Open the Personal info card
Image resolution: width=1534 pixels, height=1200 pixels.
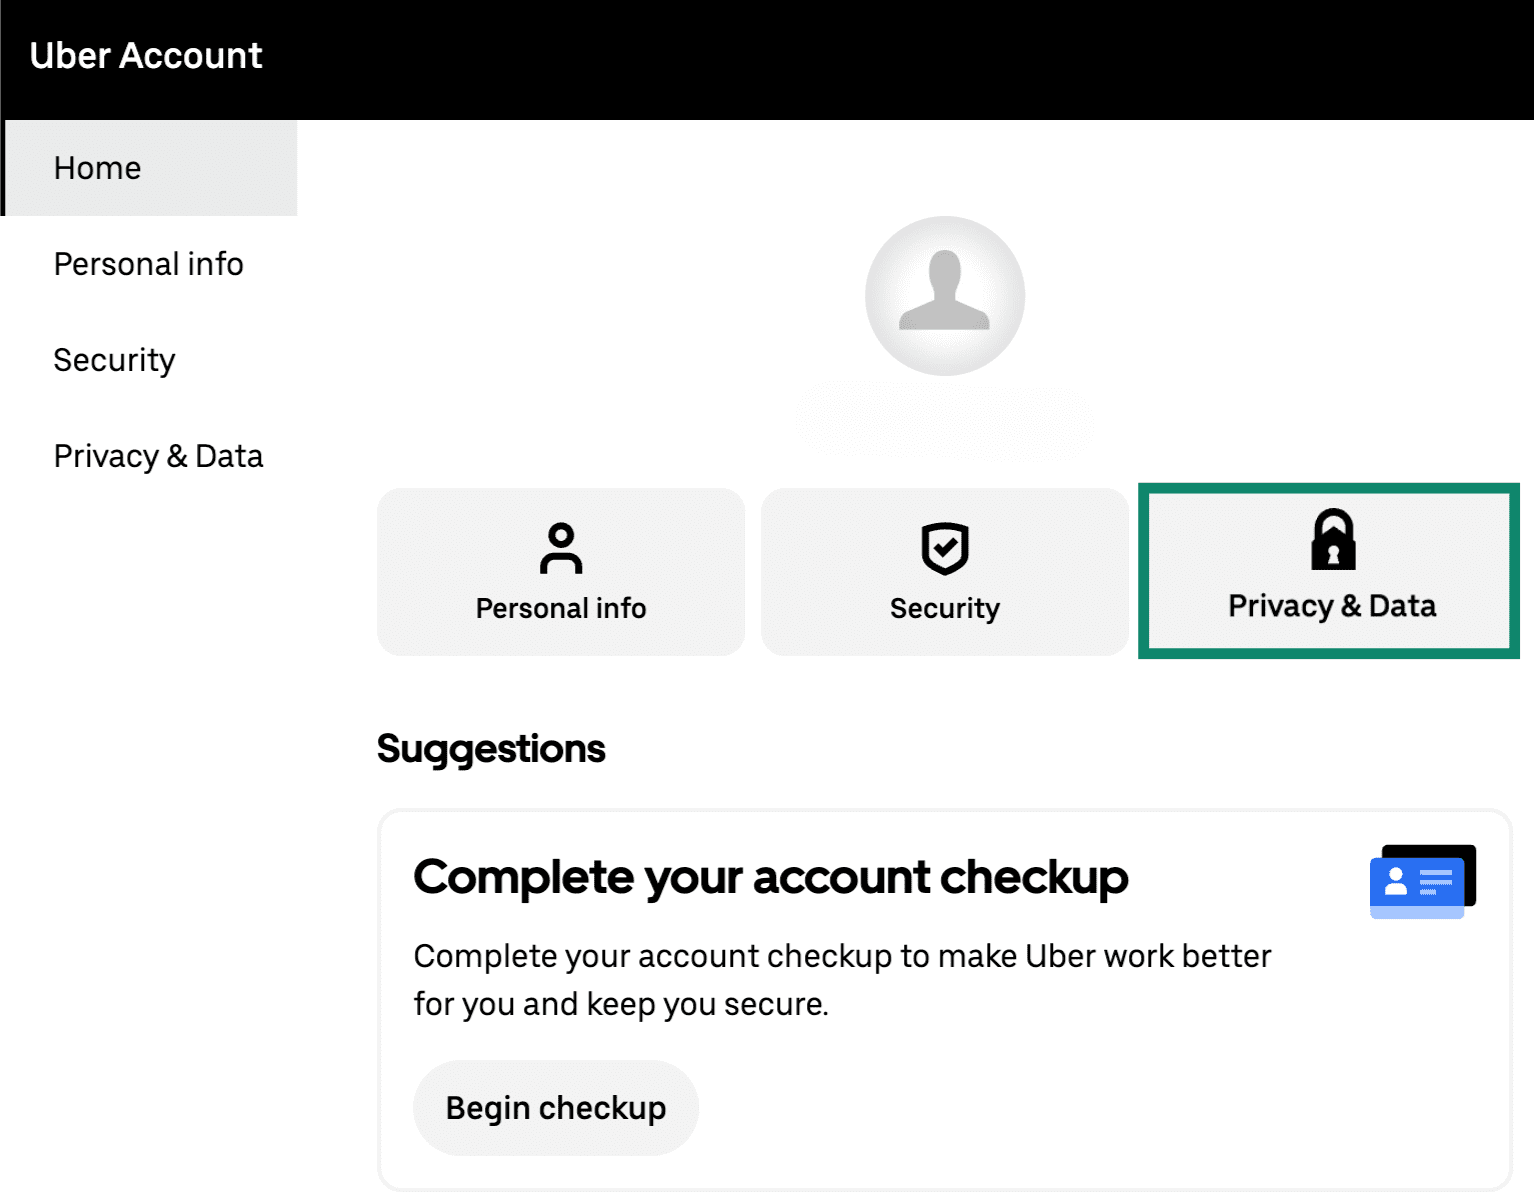(561, 571)
